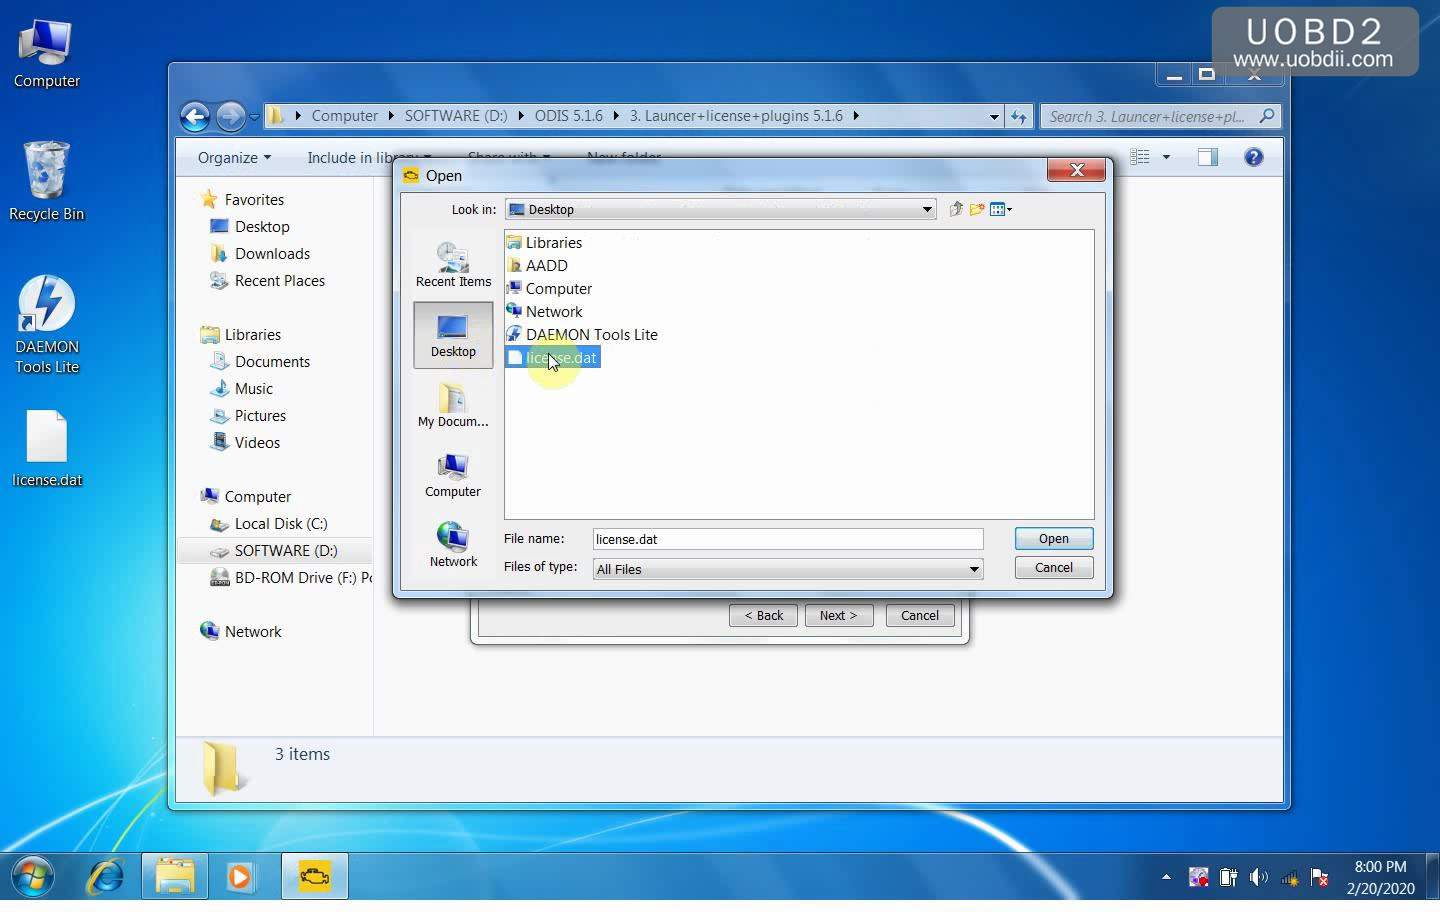Select Local Disk (C:) in navigation tree
This screenshot has height=912, width=1440.
click(x=280, y=523)
